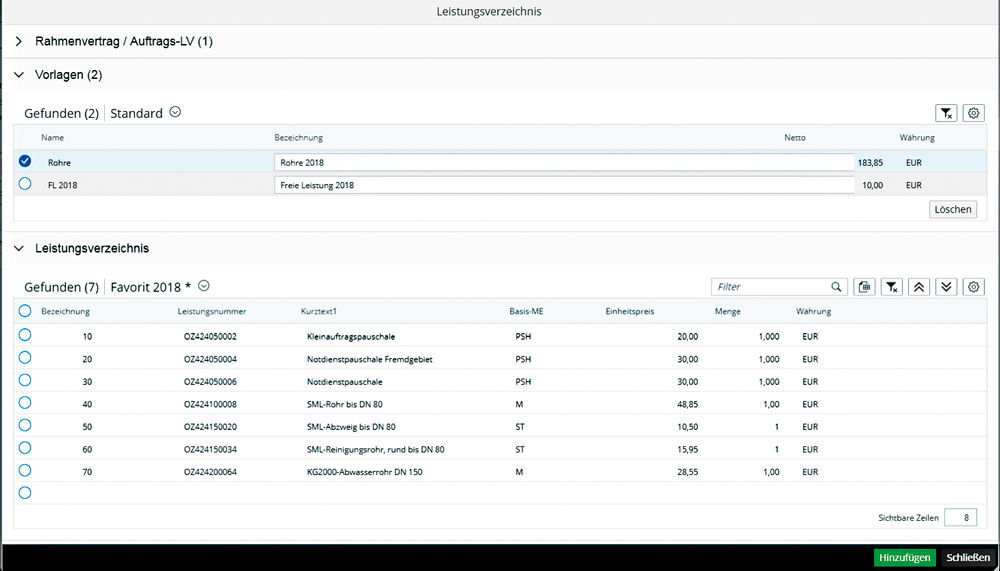Screen dimensions: 1000x571
Task: Expand the Rahmenvertrag / Auftrags-LV section
Action: 19,42
